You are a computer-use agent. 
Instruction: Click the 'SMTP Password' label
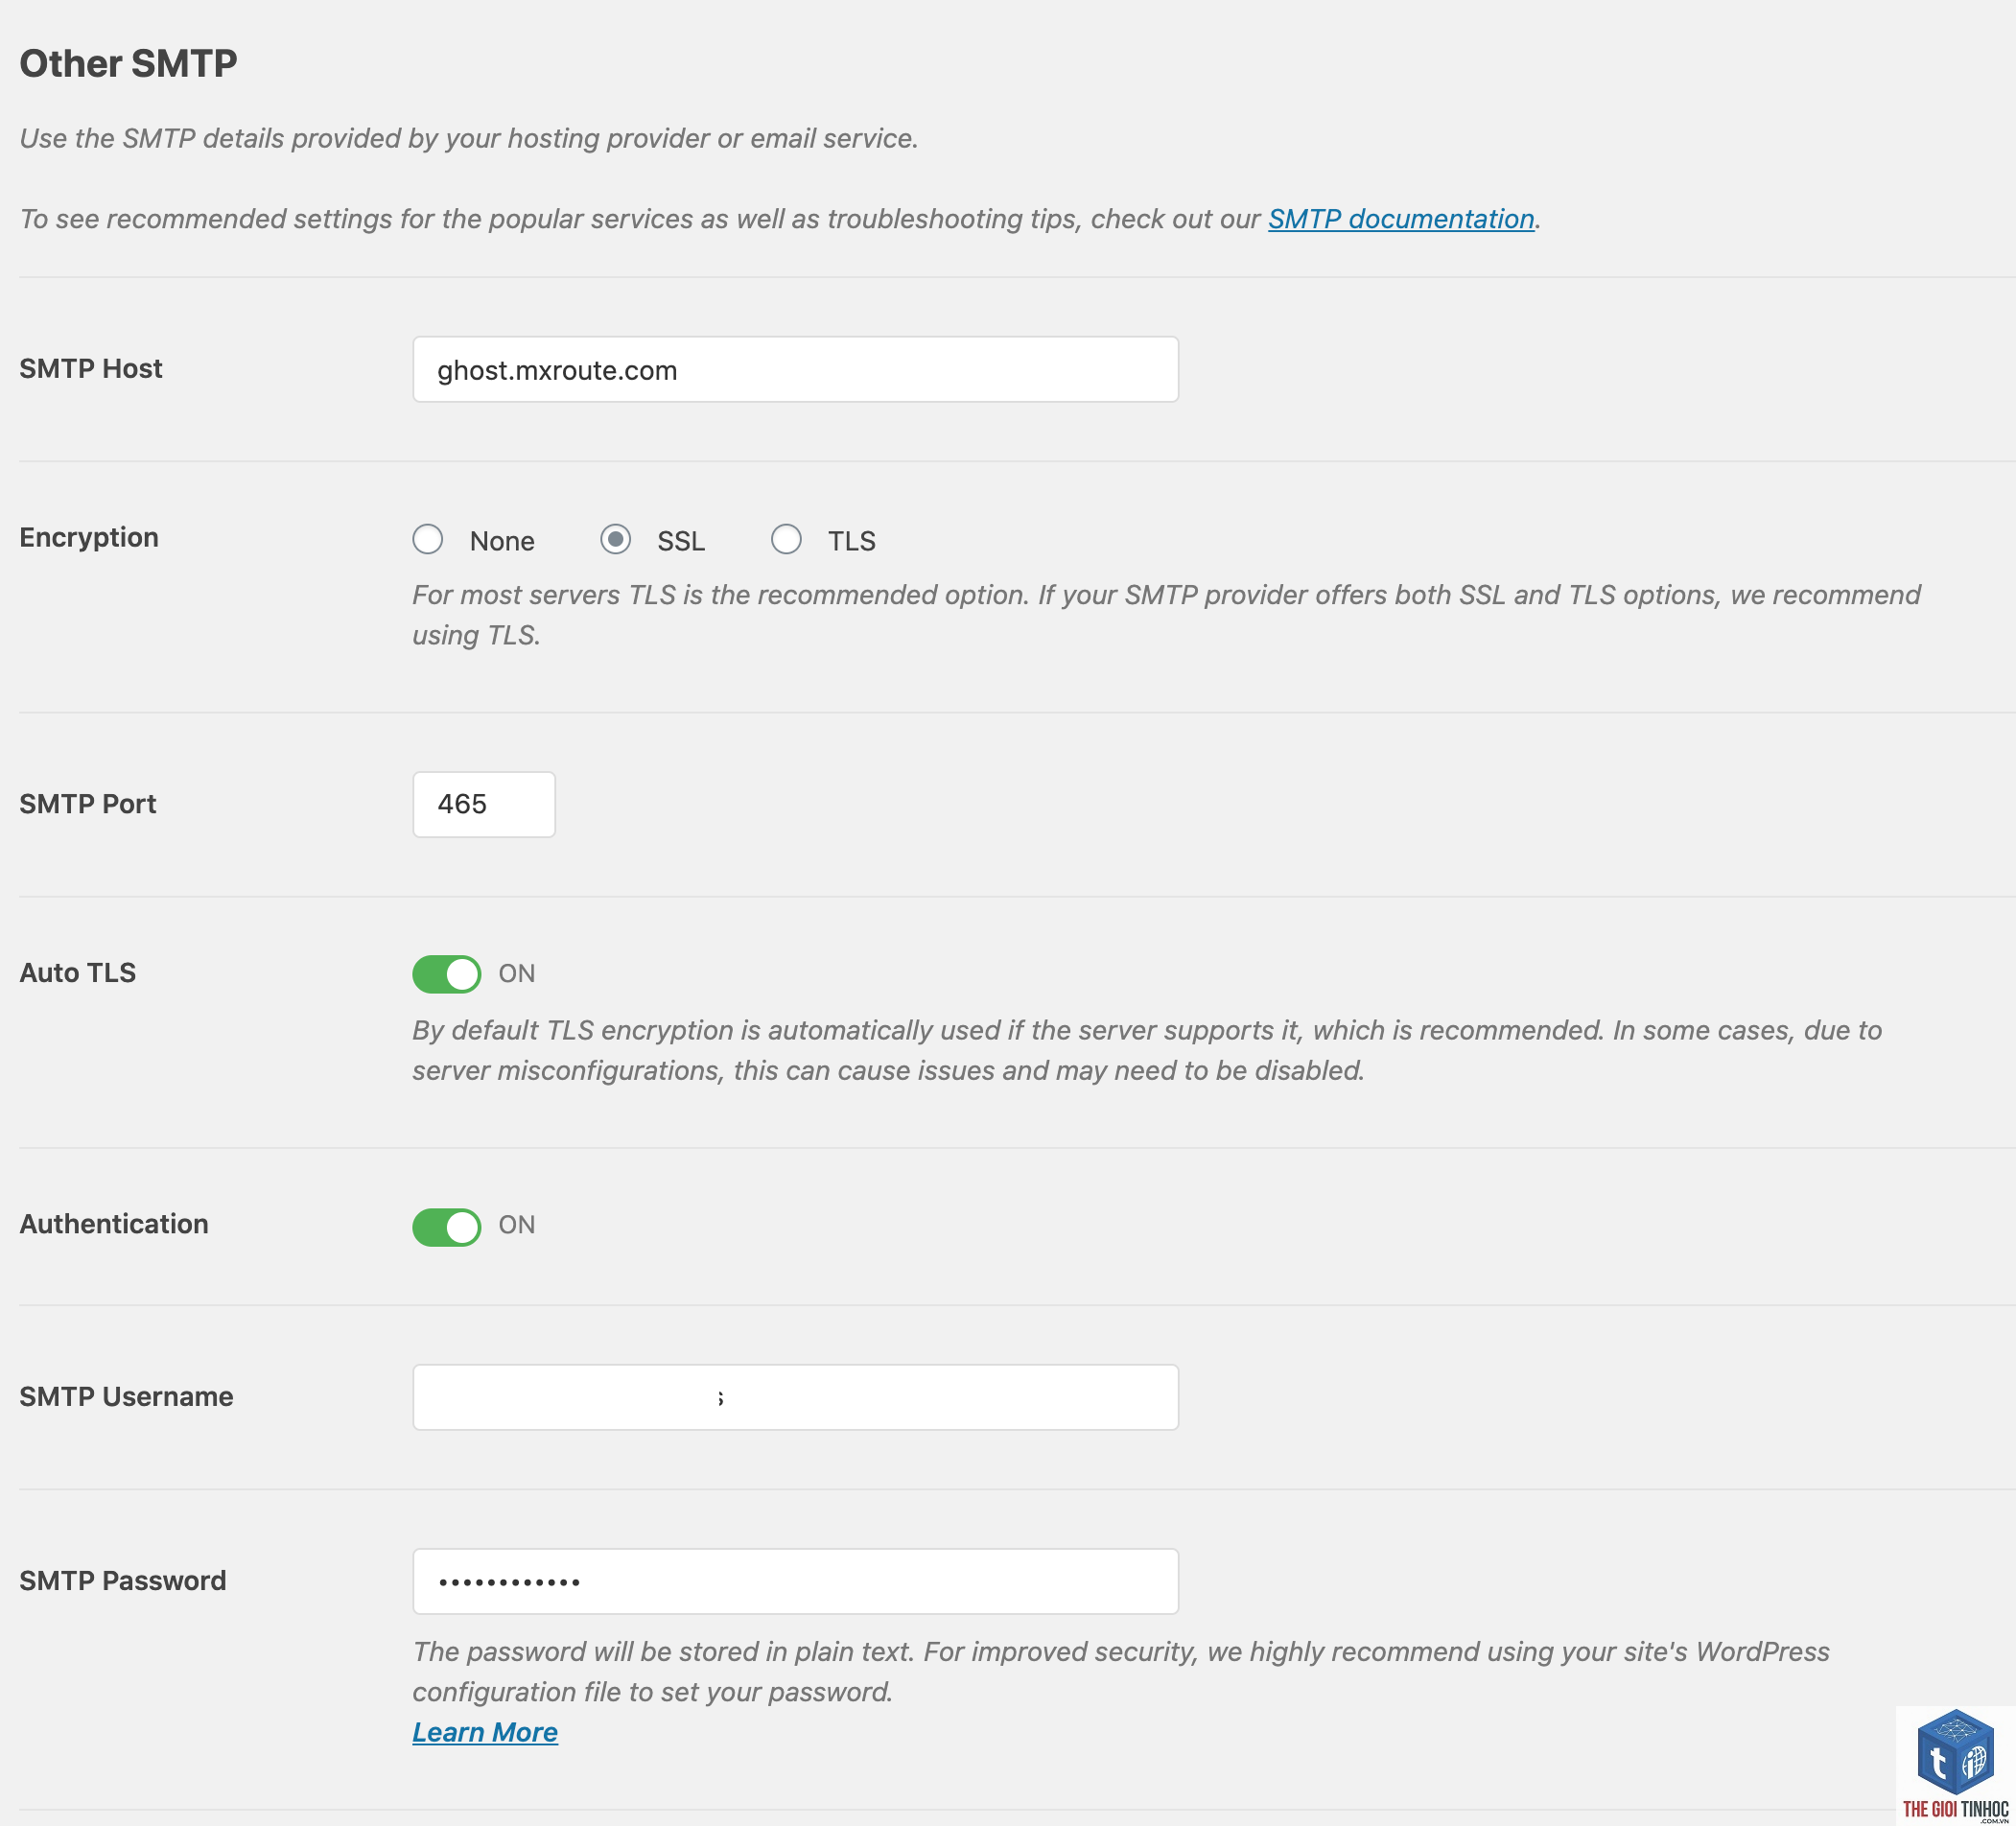(x=123, y=1580)
